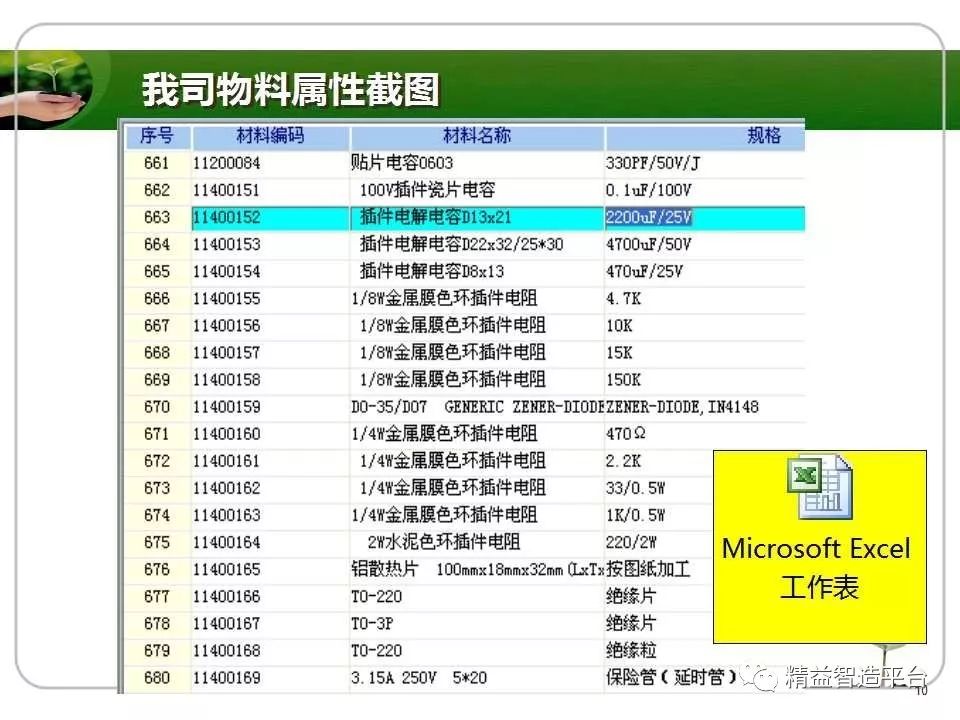
Task: Select the 2W水泥色环插件电阻 name cell
Action: 444,543
